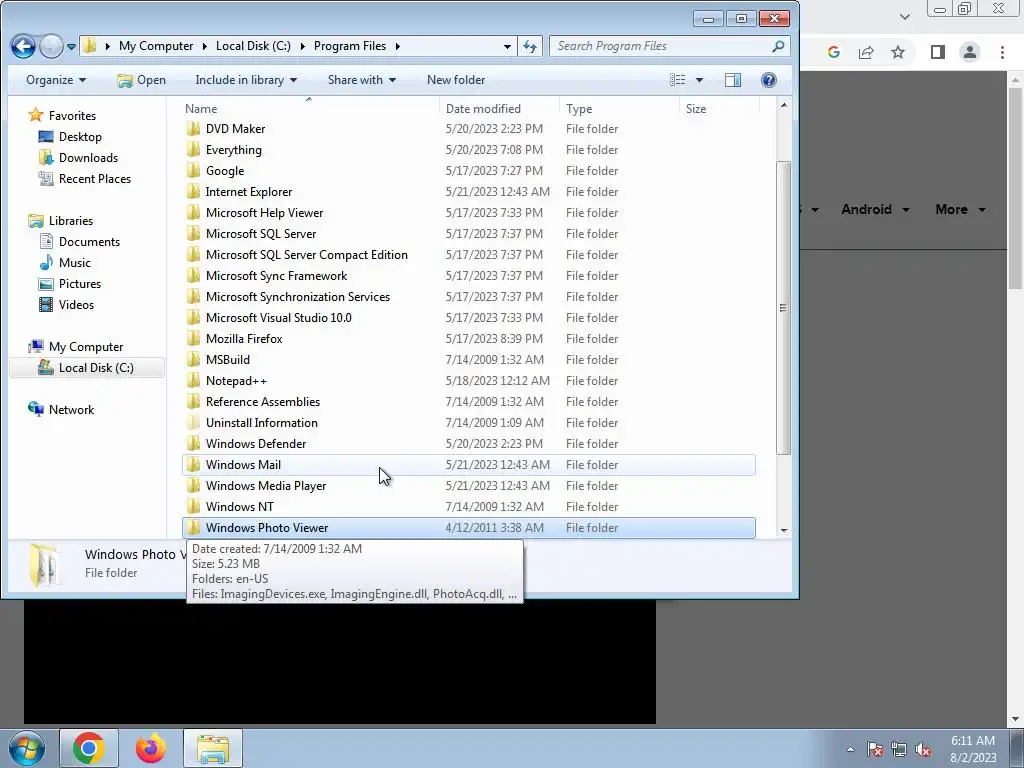Select the Notepad++ folder icon
The height and width of the screenshot is (768, 1024).
pyautogui.click(x=193, y=380)
